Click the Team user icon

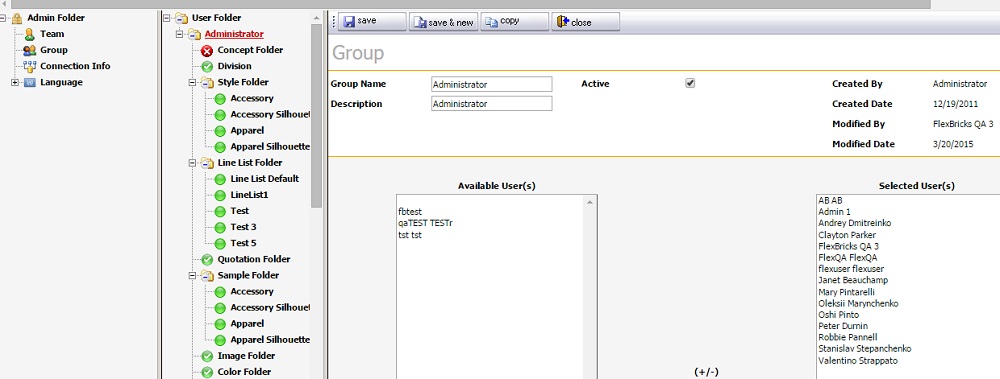tap(29, 34)
